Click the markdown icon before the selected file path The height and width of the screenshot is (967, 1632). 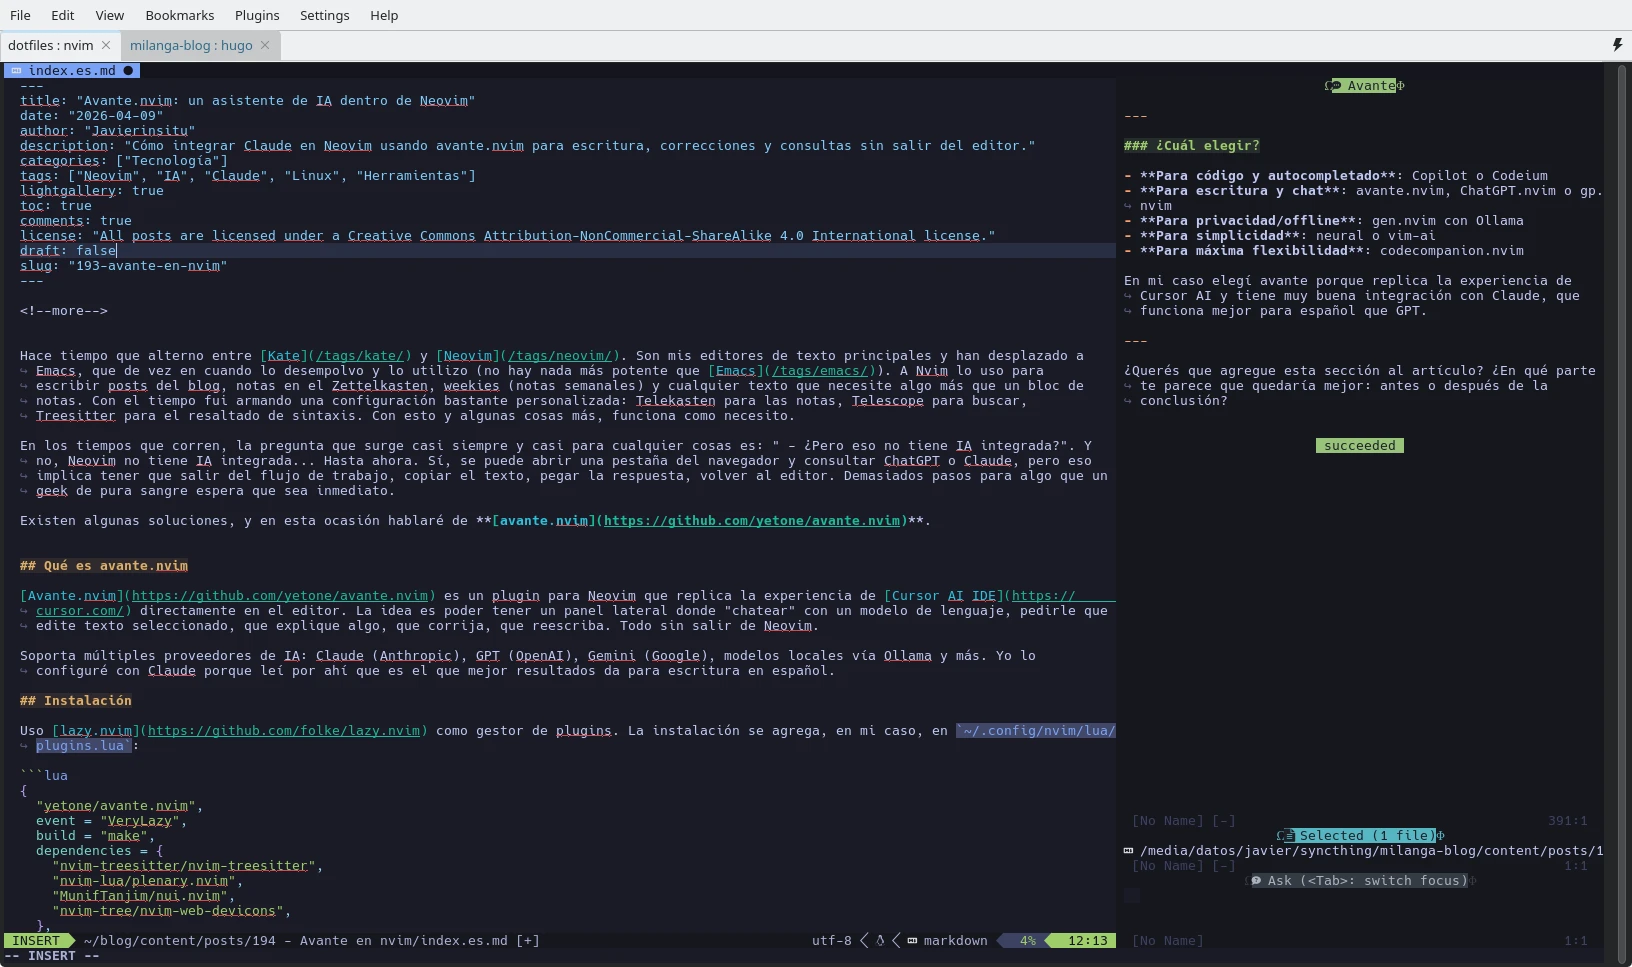(1129, 851)
